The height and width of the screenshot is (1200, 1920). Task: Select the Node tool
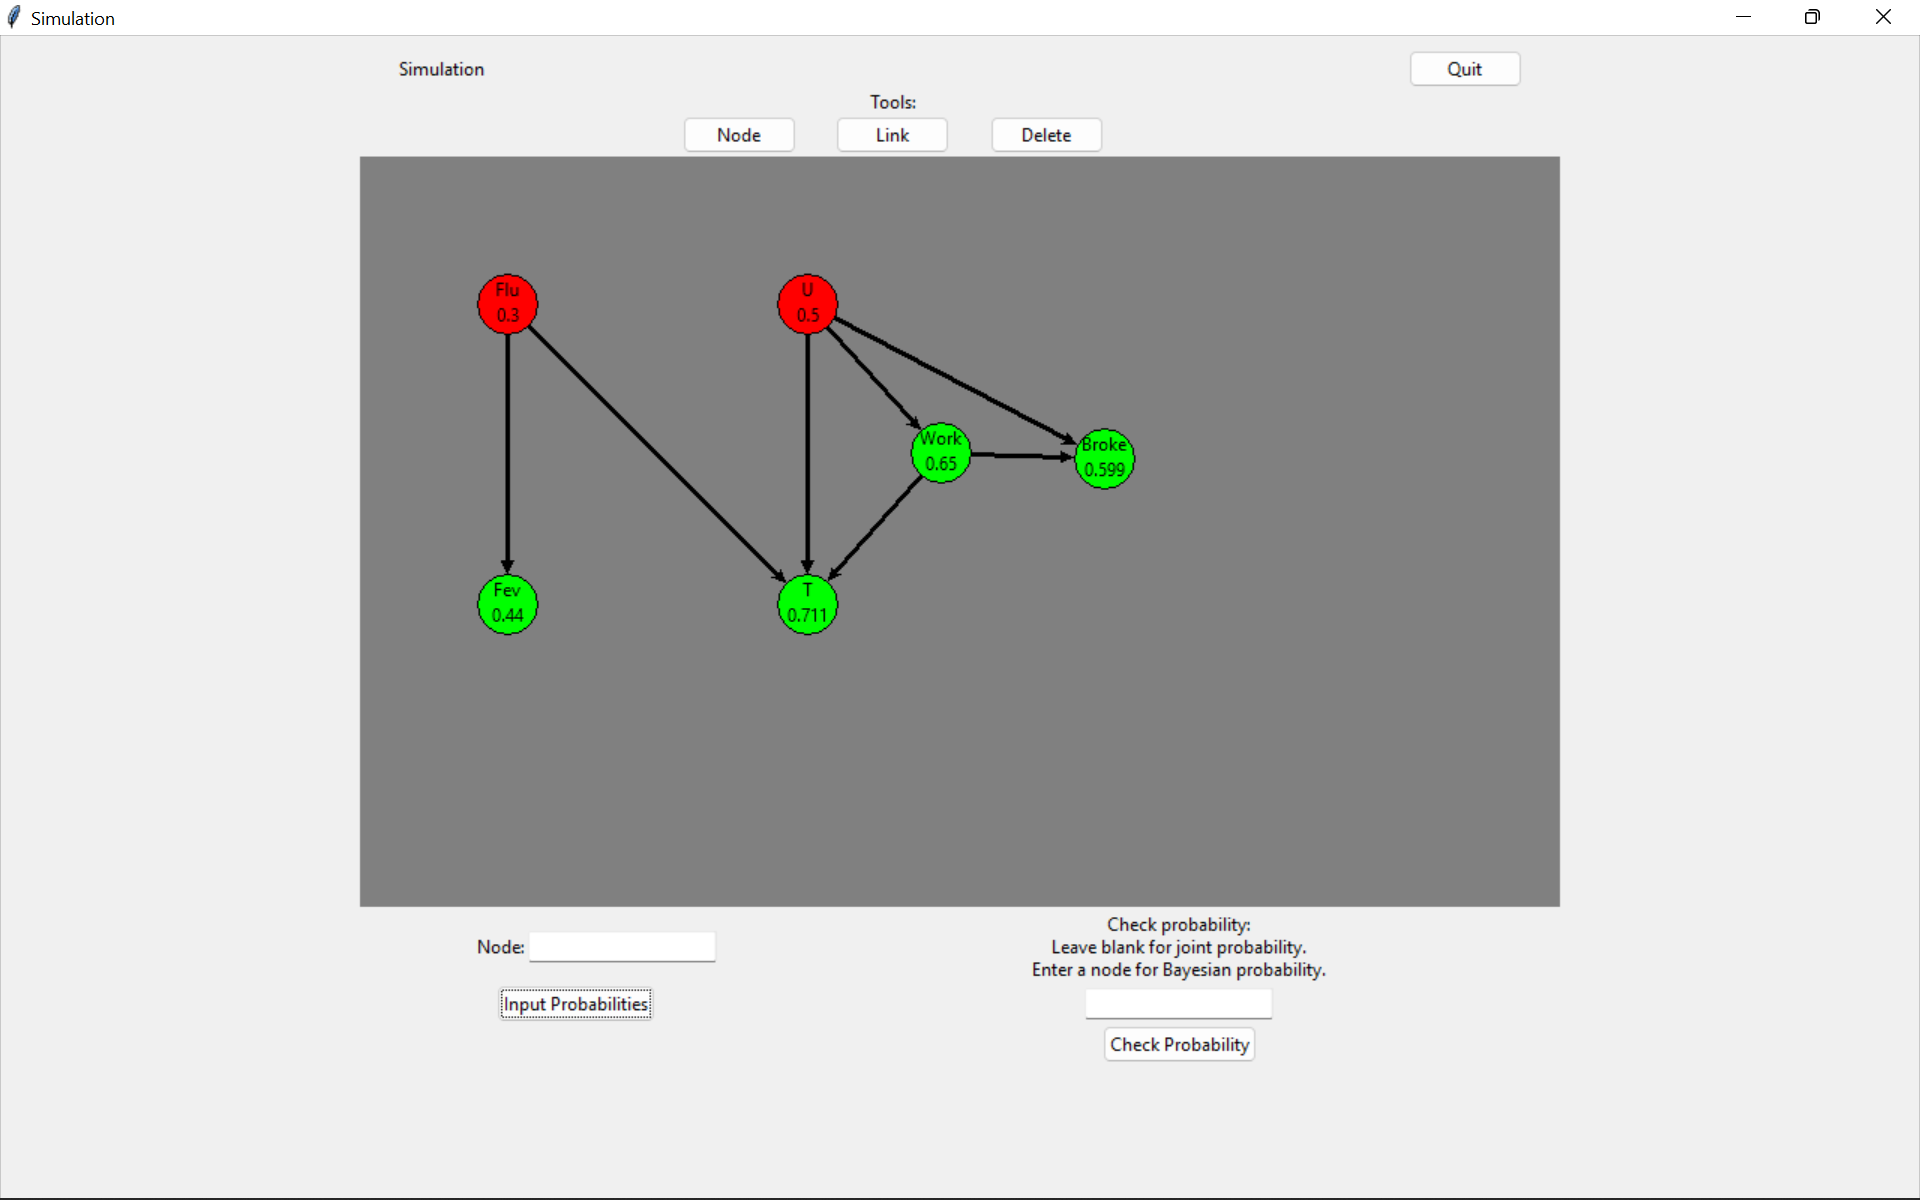[738, 134]
